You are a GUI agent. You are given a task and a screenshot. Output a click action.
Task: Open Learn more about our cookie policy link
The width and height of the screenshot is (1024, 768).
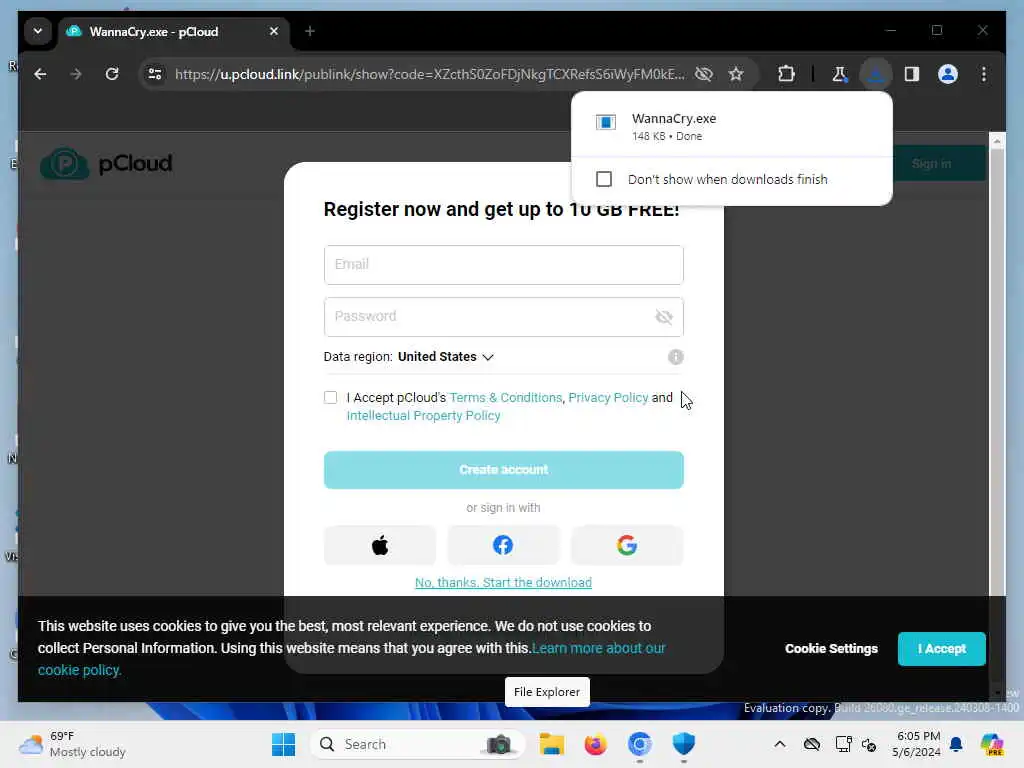coord(598,648)
